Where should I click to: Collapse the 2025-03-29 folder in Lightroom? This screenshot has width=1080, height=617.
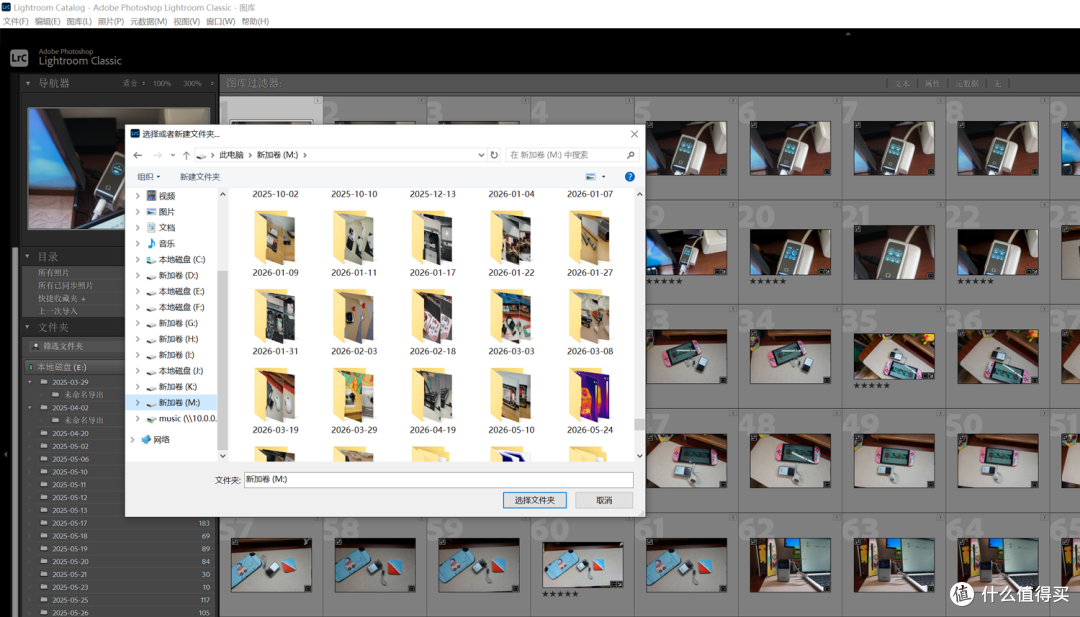click(x=30, y=382)
